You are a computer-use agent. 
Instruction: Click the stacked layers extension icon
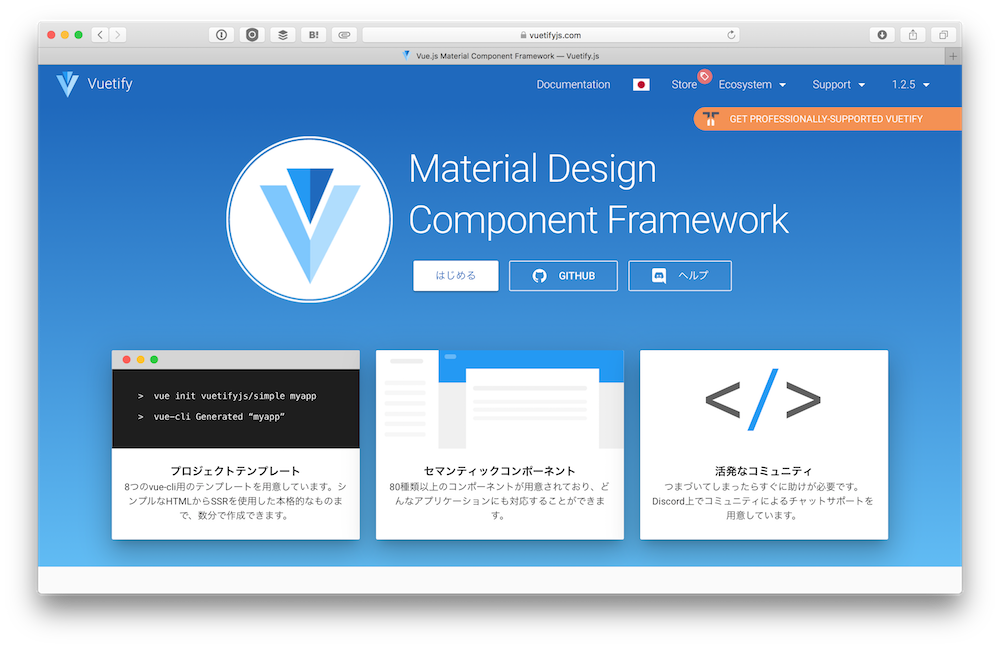[x=283, y=35]
